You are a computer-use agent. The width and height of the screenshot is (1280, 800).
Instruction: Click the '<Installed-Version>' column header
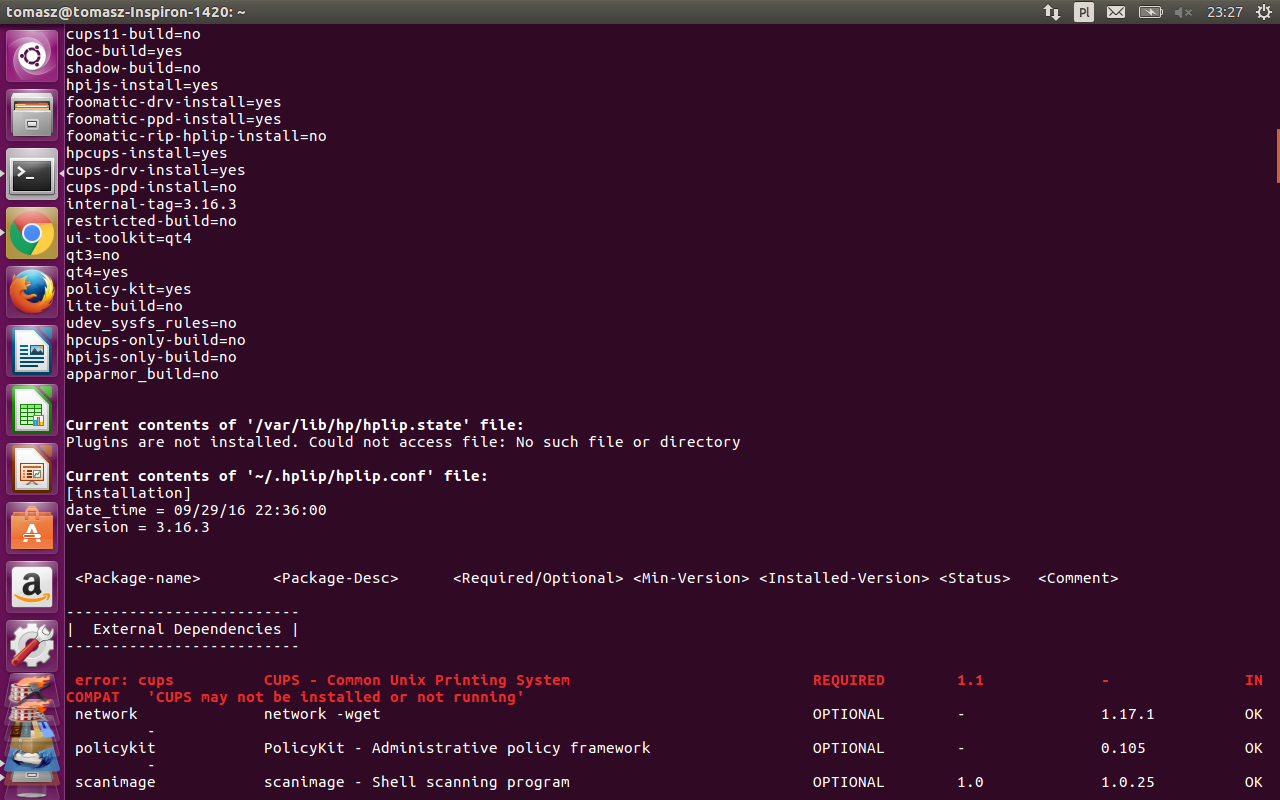tap(844, 578)
